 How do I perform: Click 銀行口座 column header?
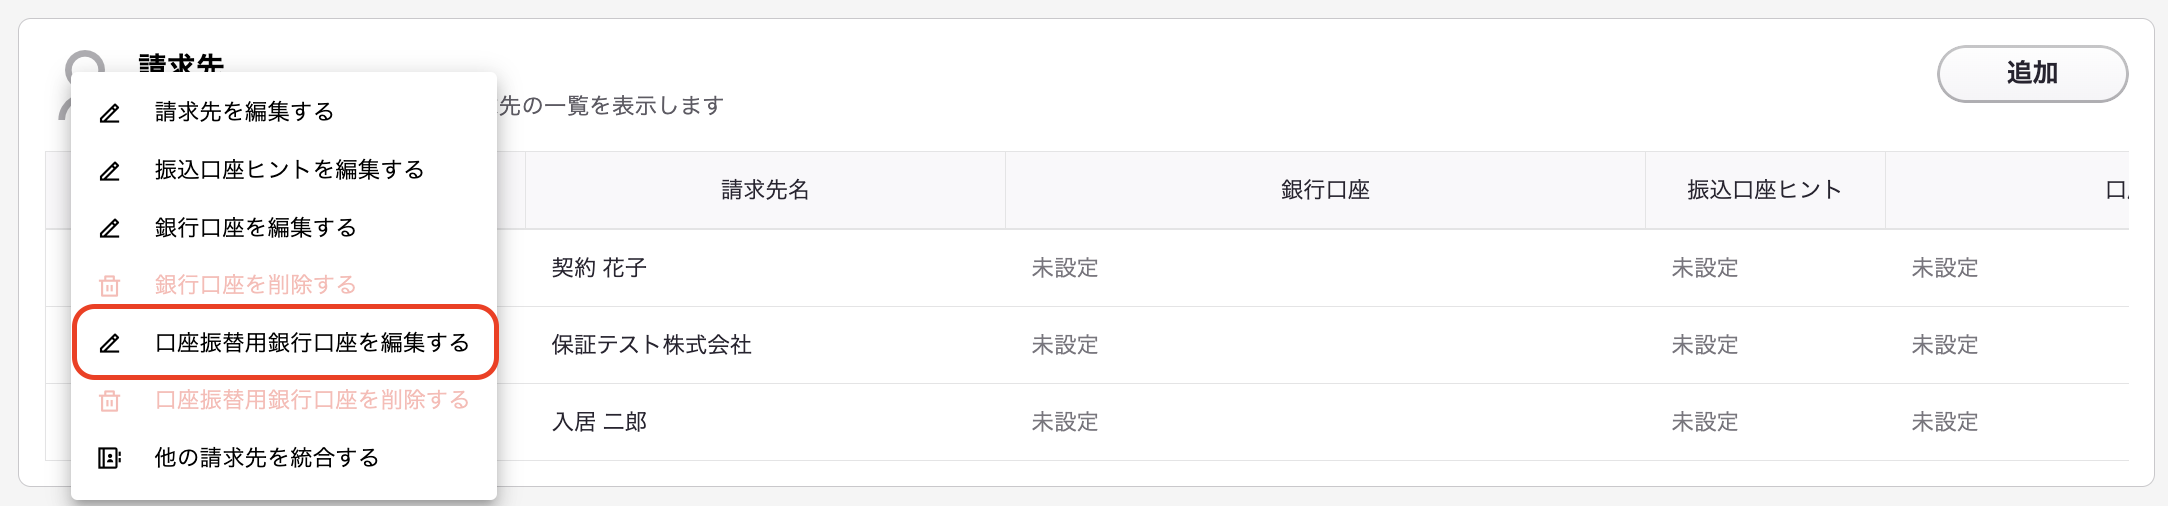pos(1325,190)
